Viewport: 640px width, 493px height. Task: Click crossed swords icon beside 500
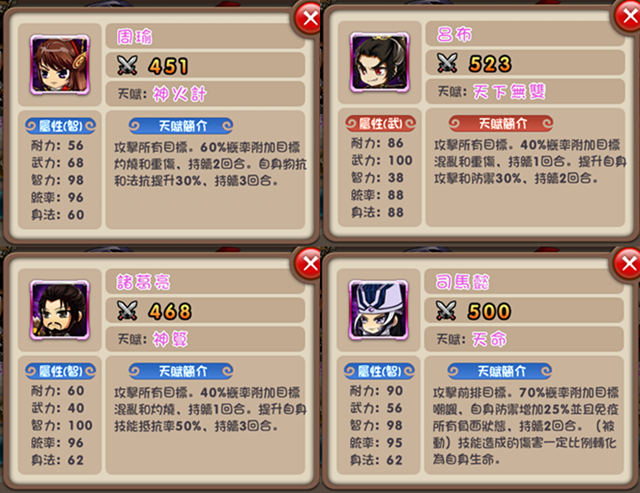tap(446, 311)
